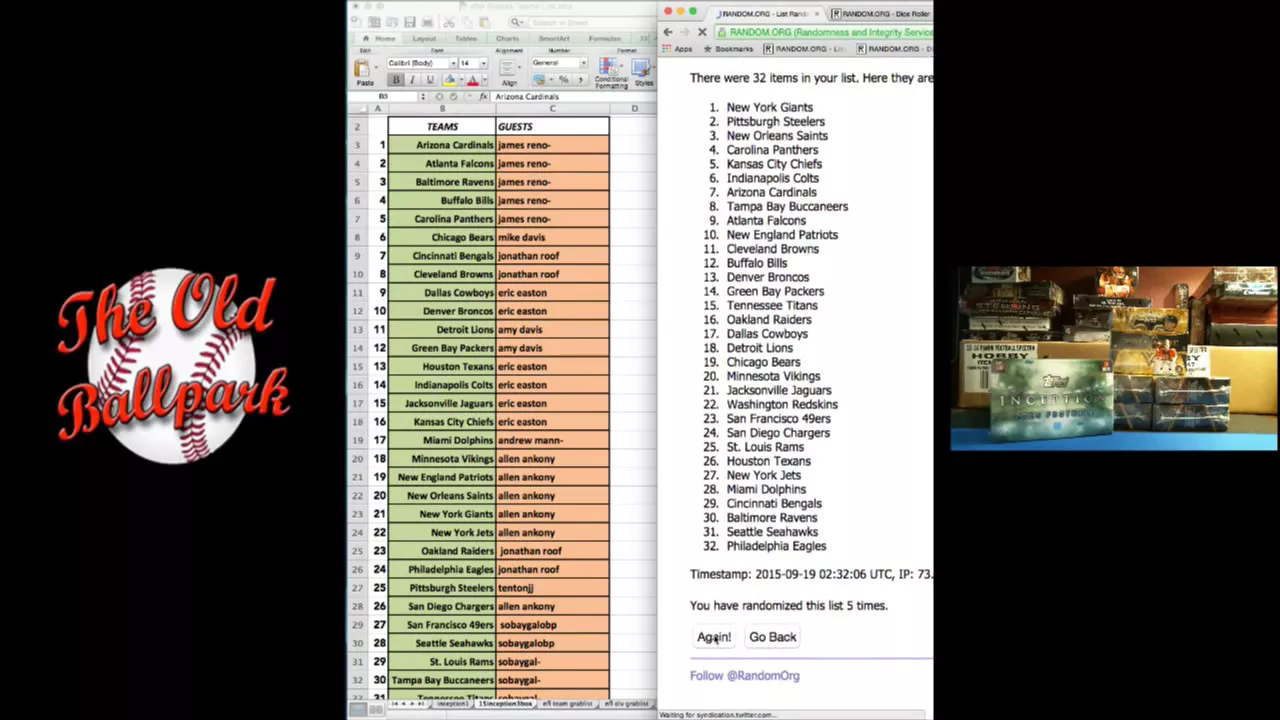Open the Apps bookmark shortcut
Screen dimensions: 1280x720
(x=678, y=49)
